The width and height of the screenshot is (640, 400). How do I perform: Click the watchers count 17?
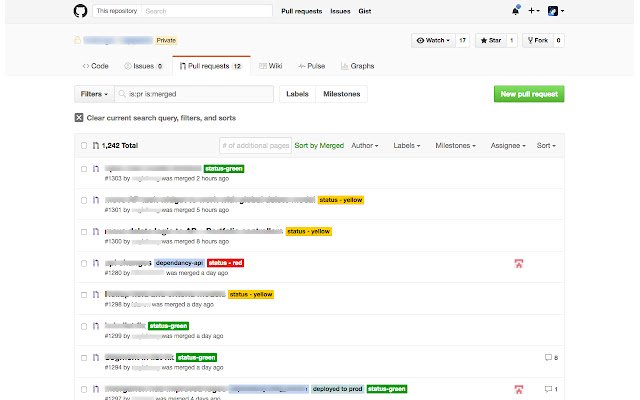462,40
